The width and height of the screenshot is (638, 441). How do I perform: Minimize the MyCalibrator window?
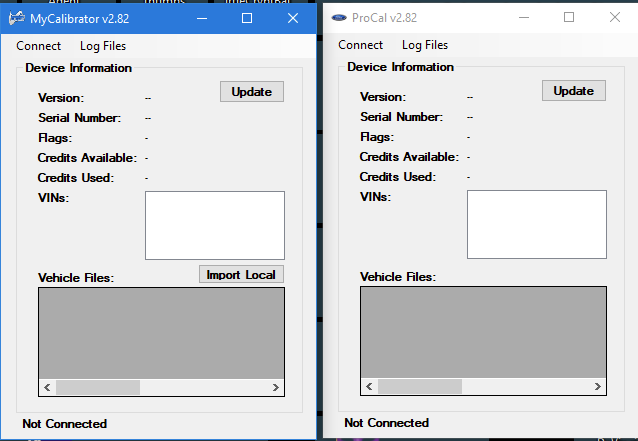(202, 18)
